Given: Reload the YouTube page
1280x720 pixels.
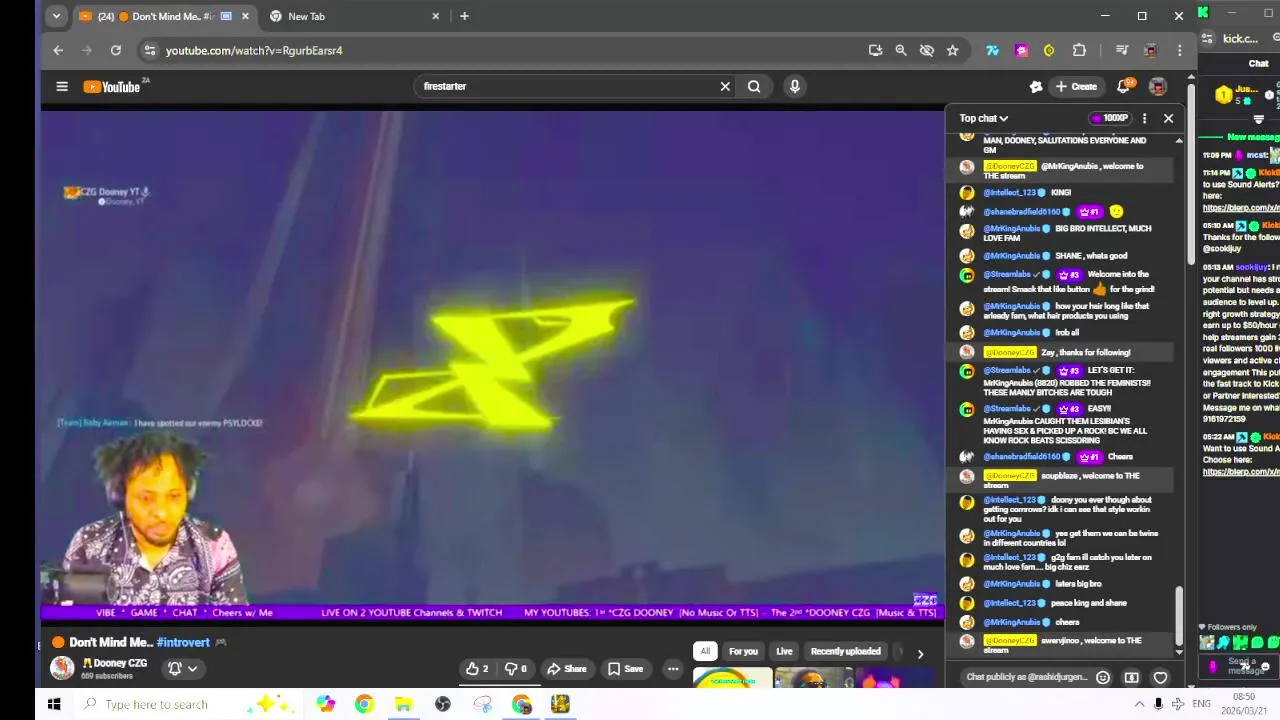Looking at the screenshot, I should coord(116,50).
